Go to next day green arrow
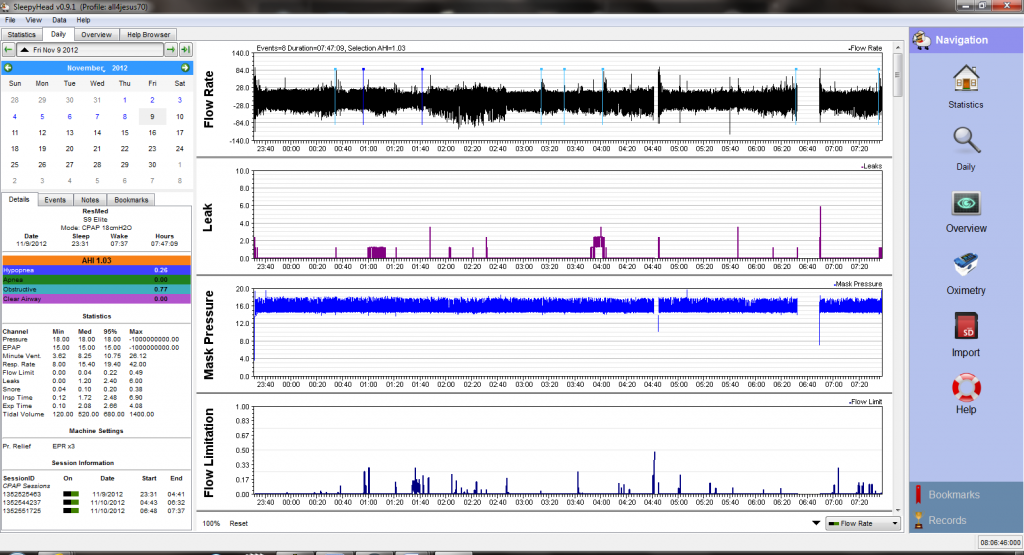Image resolution: width=1024 pixels, height=555 pixels. [x=170, y=50]
